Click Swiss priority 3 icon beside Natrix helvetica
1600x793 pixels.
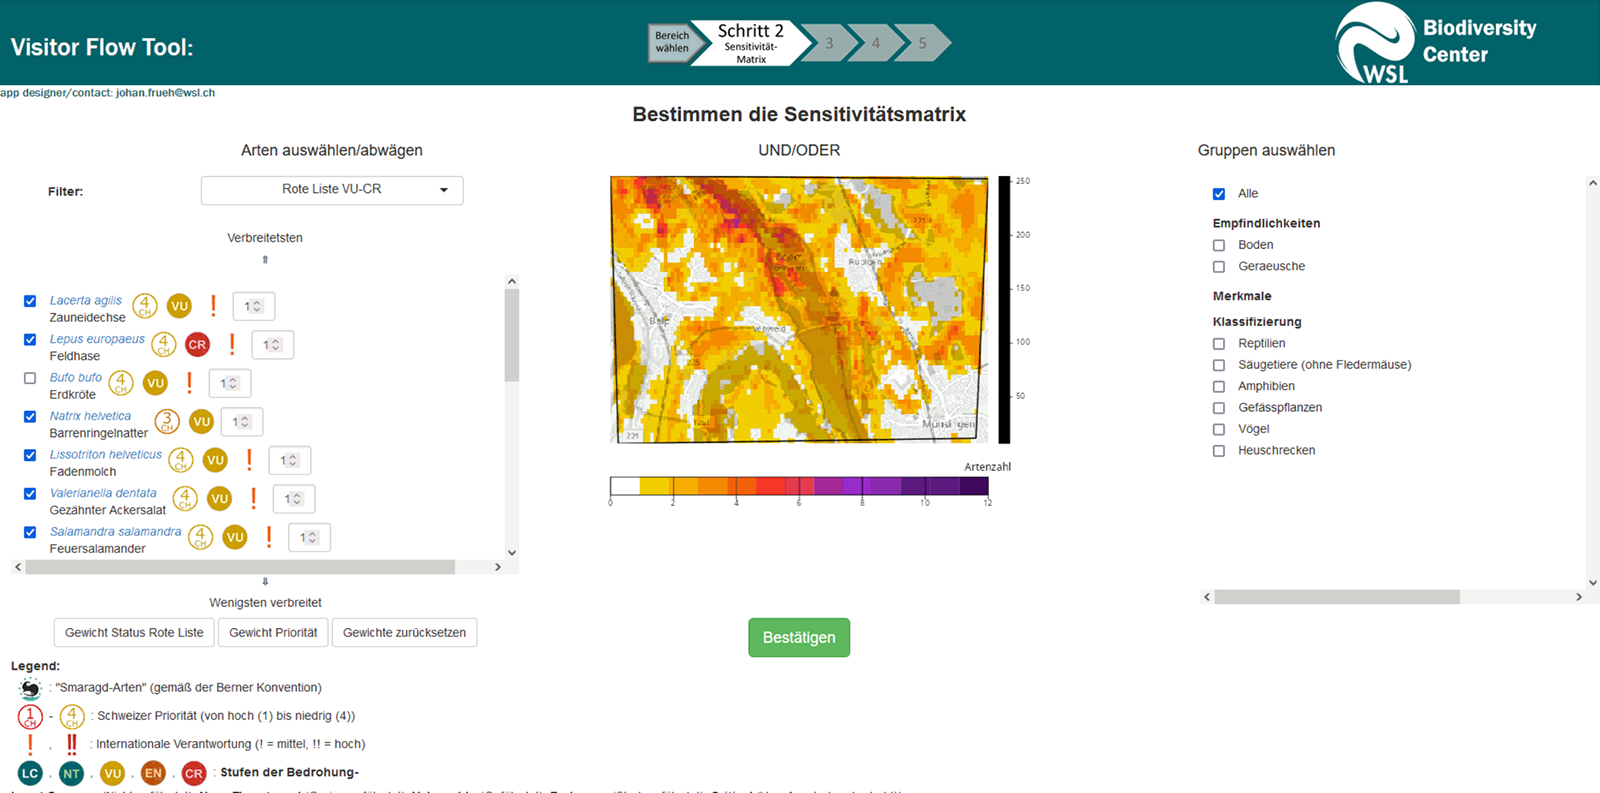pos(167,422)
